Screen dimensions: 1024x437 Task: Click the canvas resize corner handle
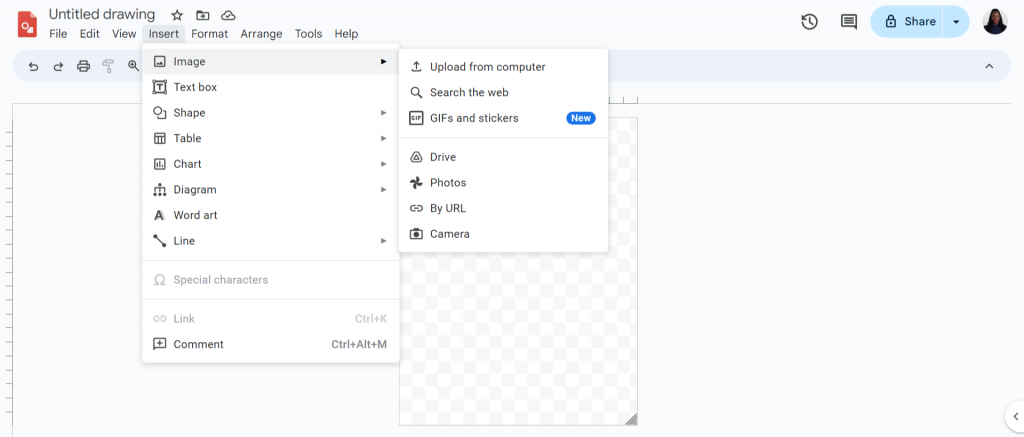tap(631, 419)
